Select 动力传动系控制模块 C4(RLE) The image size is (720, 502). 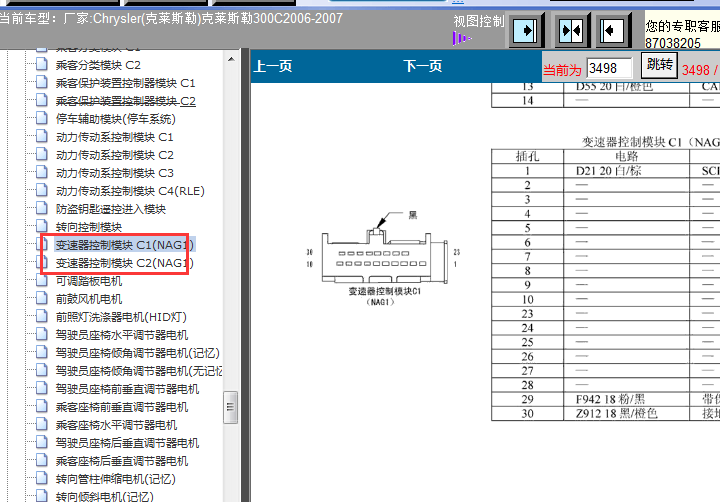130,191
